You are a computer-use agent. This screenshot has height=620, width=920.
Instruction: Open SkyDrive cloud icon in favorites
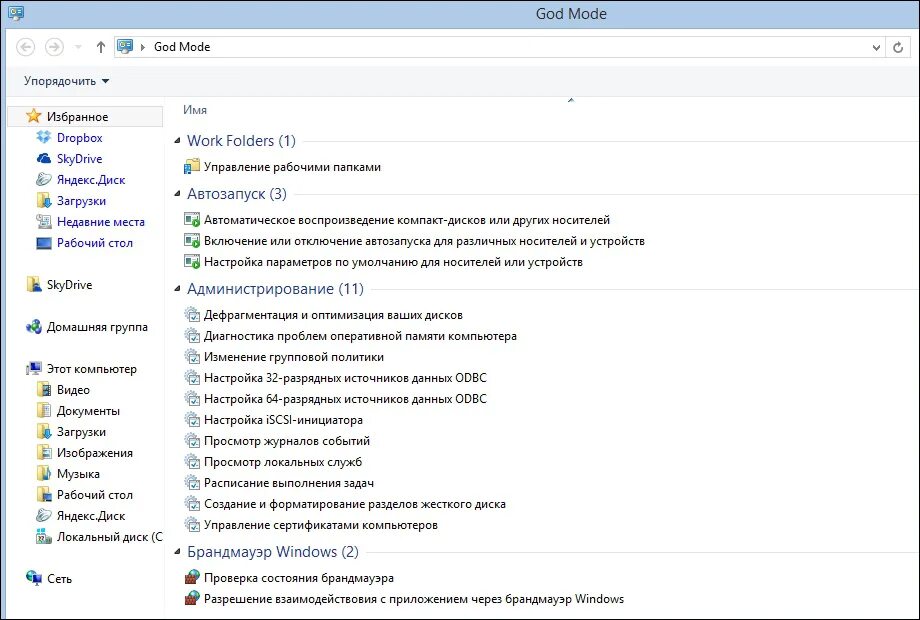point(44,159)
